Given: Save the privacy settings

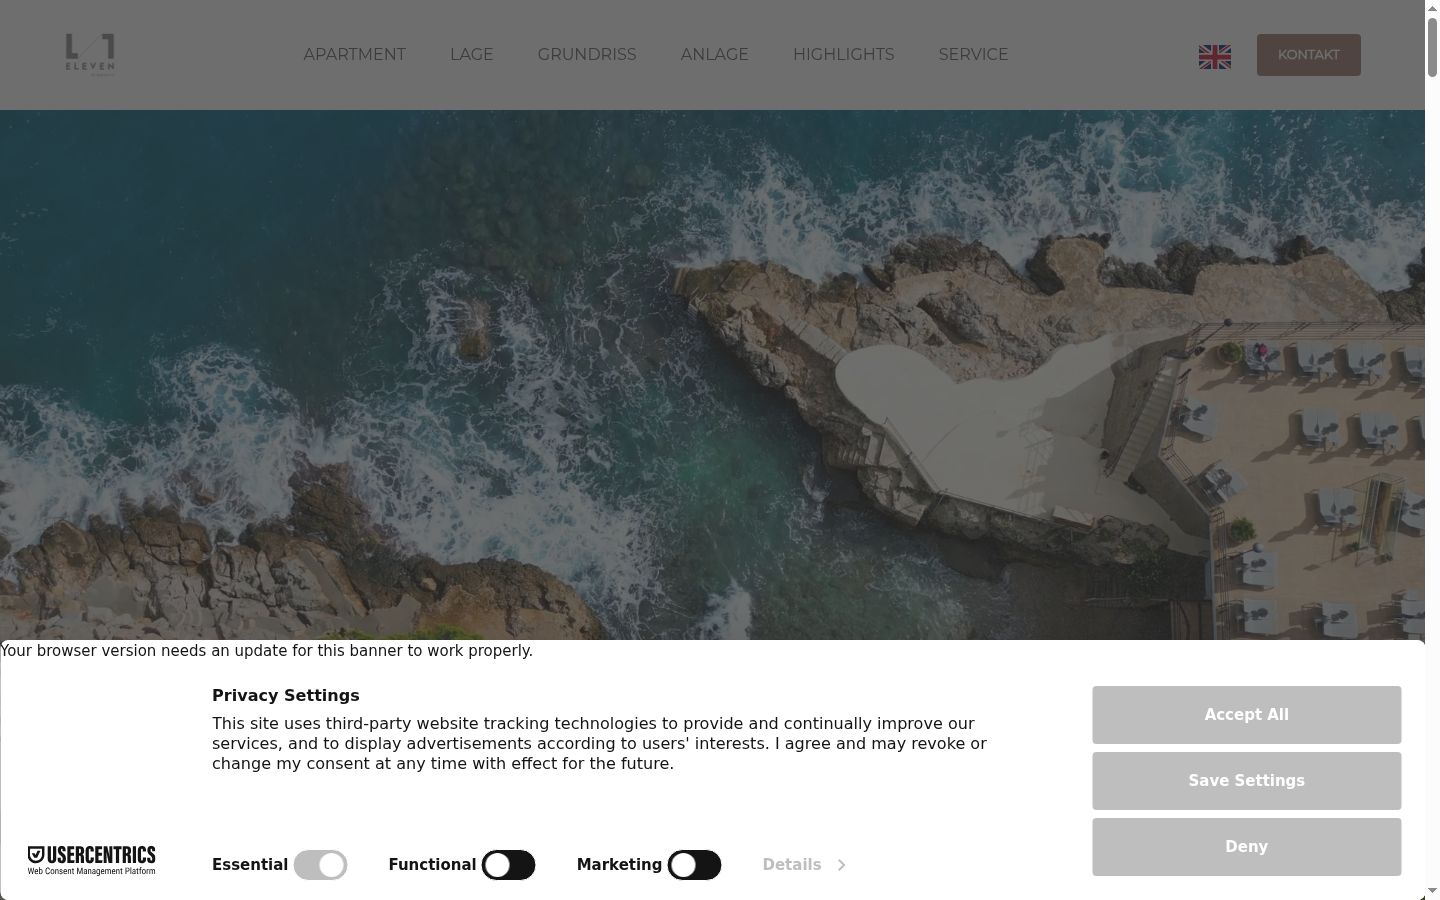Looking at the screenshot, I should [x=1247, y=781].
